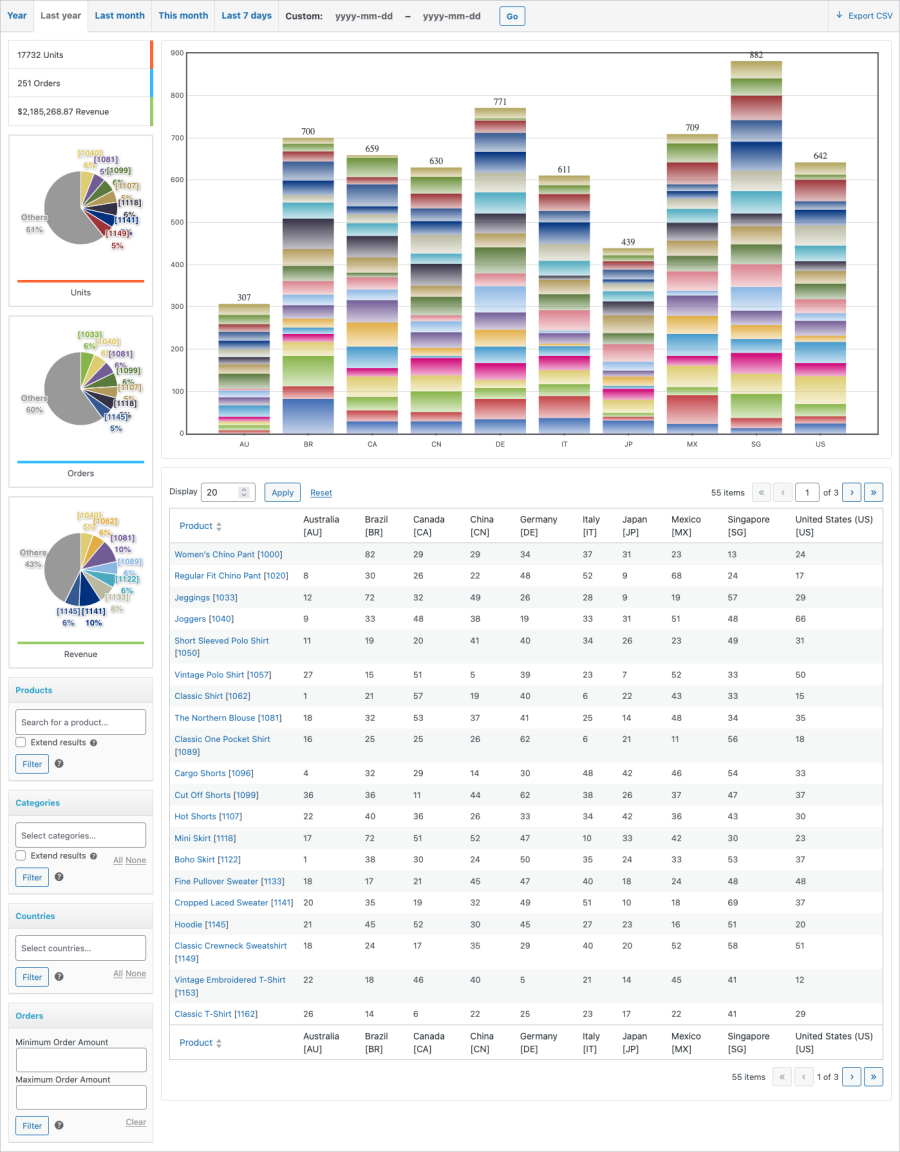Click the Reset link next to Apply
This screenshot has height=1152, width=900.
coord(321,493)
